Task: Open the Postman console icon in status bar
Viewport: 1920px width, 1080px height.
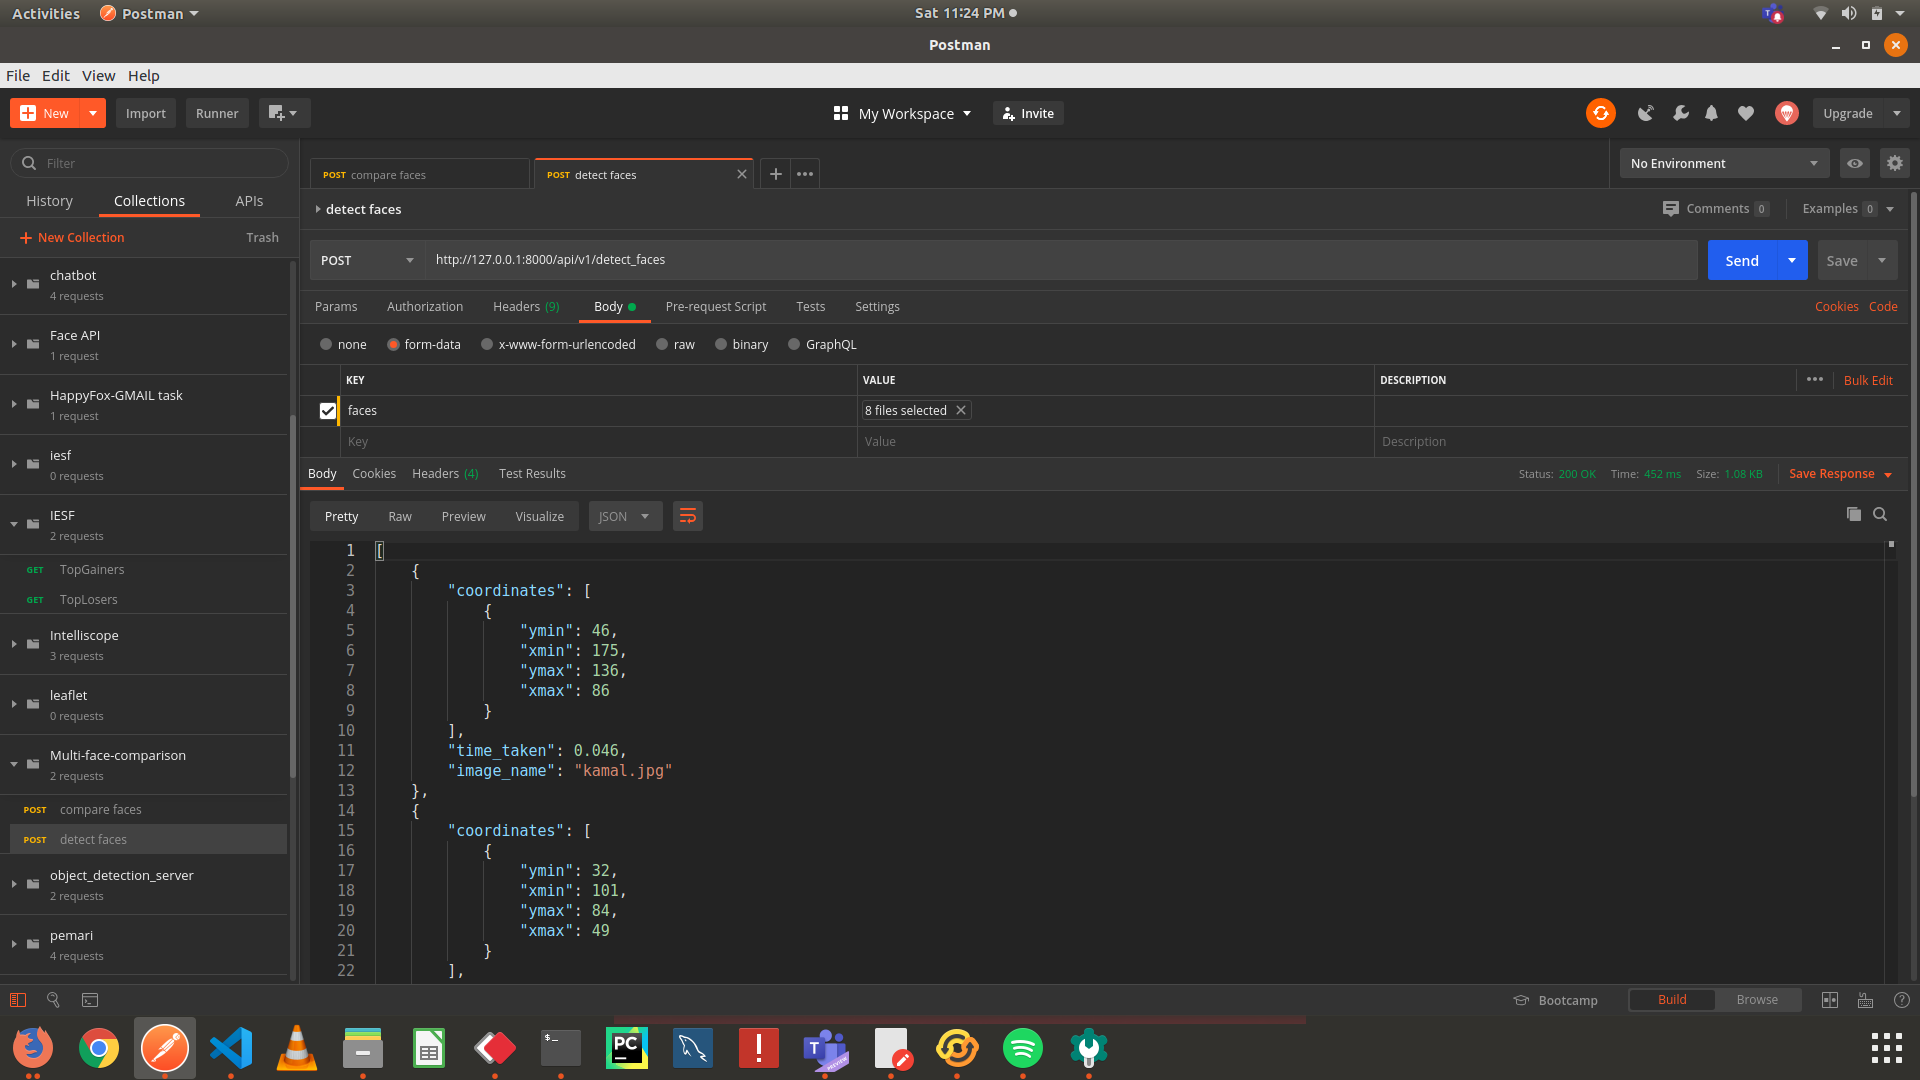Action: [90, 999]
